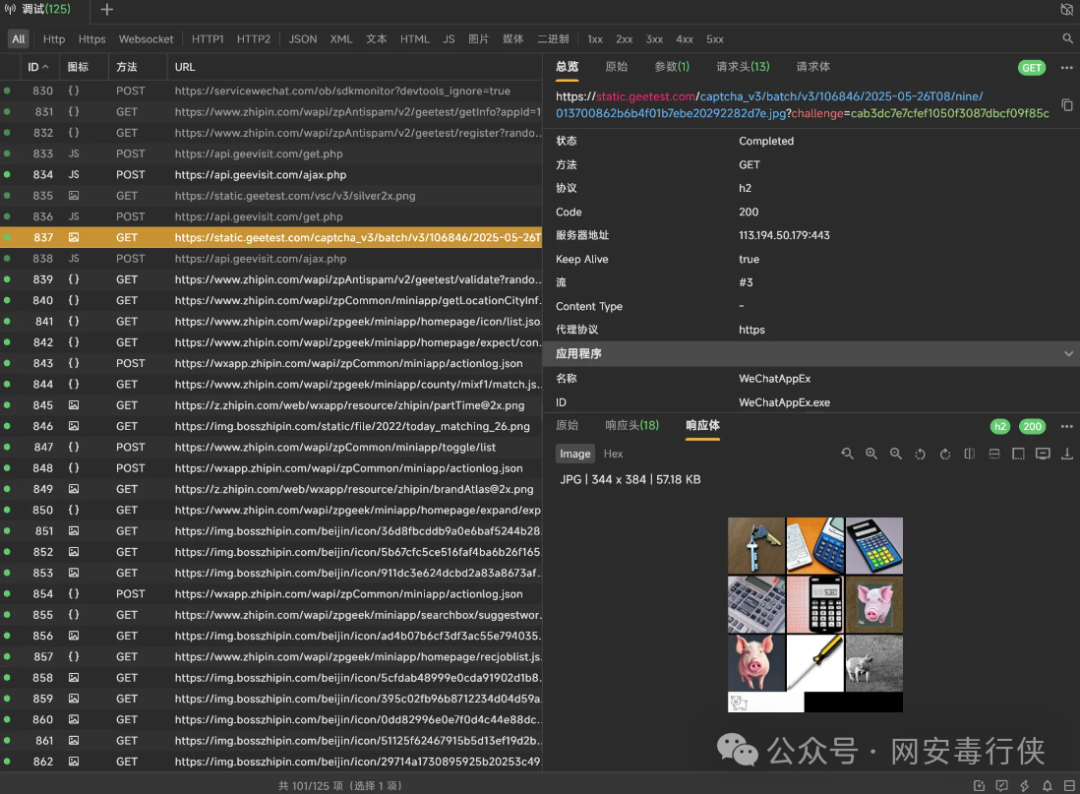Open the request URL link in overview
Viewport: 1080px width, 794px height.
click(802, 105)
